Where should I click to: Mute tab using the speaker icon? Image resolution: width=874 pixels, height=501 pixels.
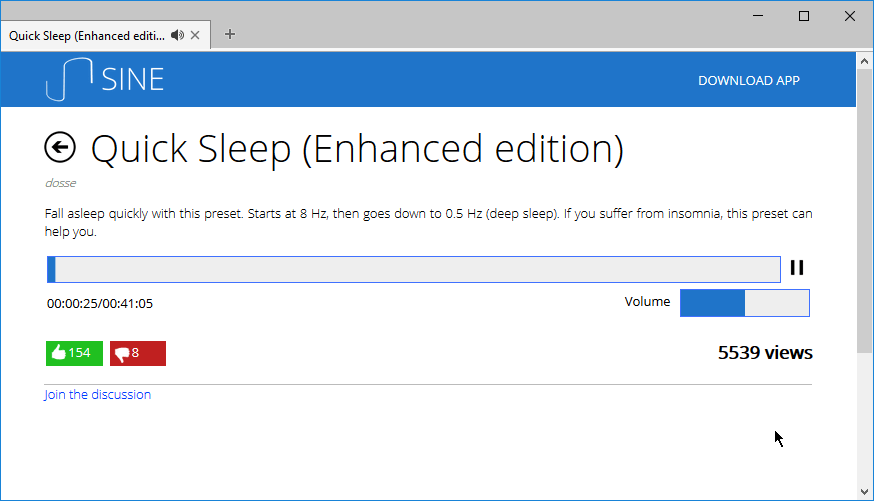(x=177, y=35)
